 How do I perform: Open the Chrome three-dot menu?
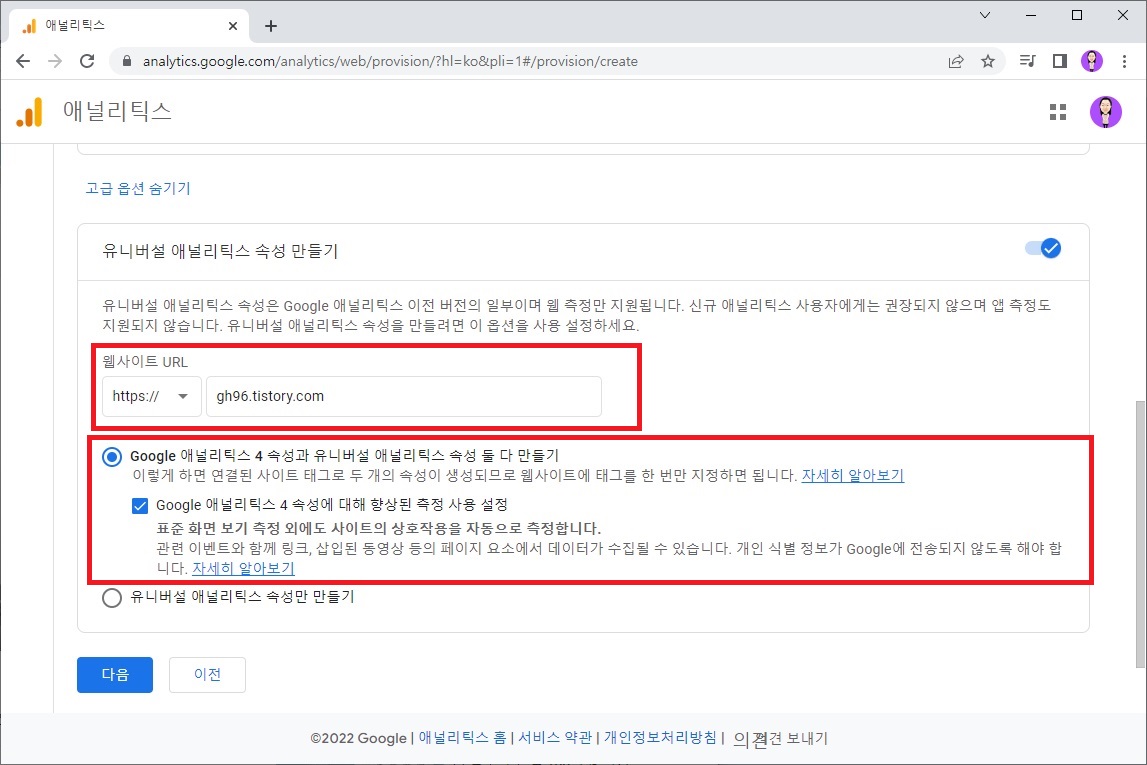point(1124,61)
